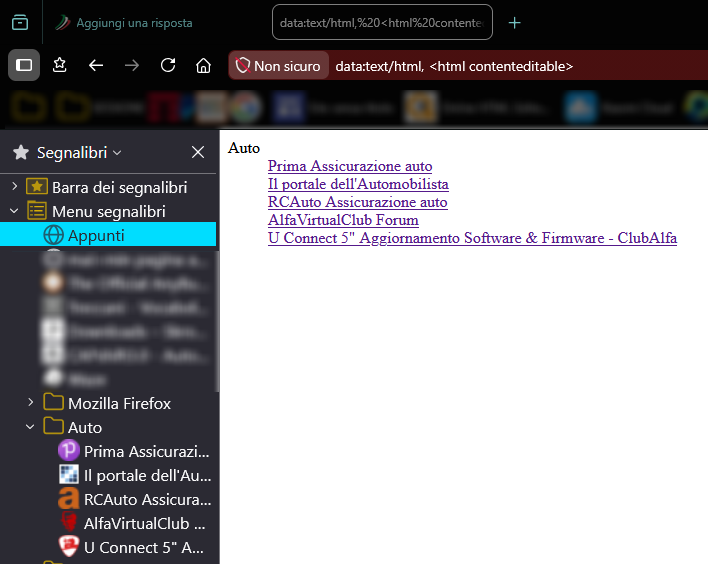This screenshot has height=564, width=708.
Task: Click the Non sicuro security badge
Action: point(278,66)
